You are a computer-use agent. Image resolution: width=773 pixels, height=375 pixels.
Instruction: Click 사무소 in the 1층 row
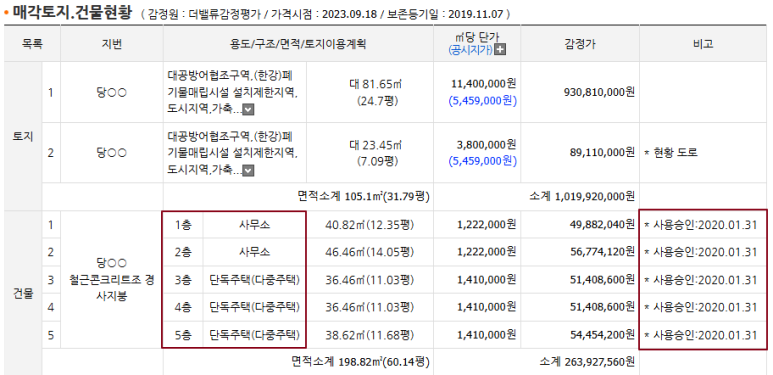tap(255, 225)
